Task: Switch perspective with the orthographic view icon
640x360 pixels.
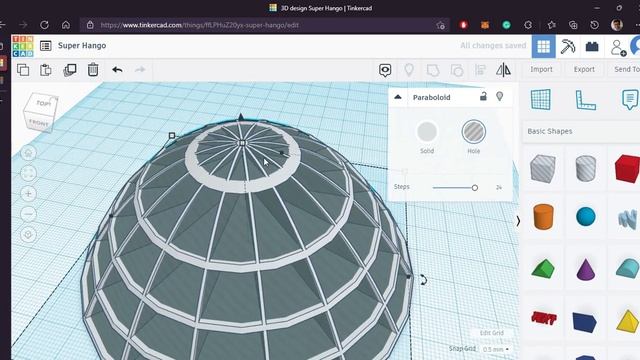Action: tap(28, 235)
